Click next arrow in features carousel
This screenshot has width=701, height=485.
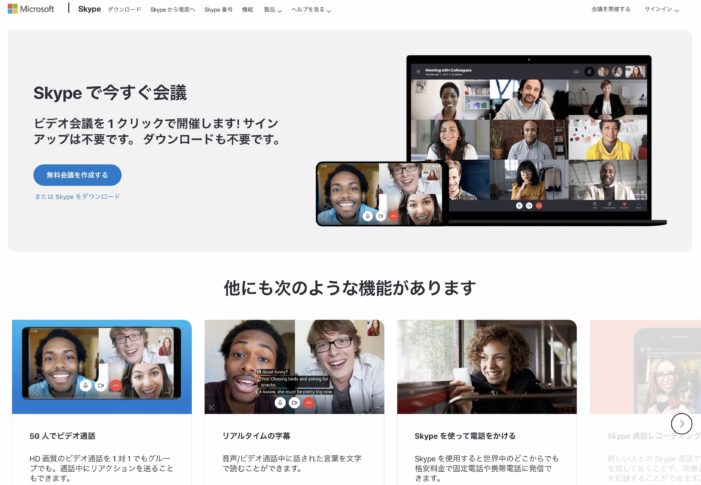tap(681, 423)
